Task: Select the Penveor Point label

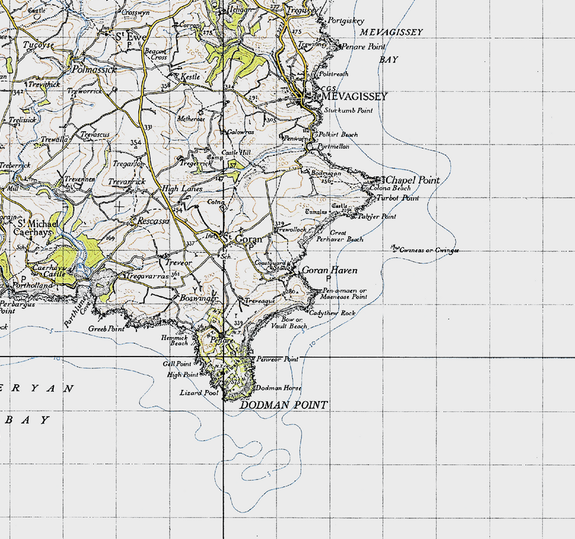Action: tap(277, 359)
